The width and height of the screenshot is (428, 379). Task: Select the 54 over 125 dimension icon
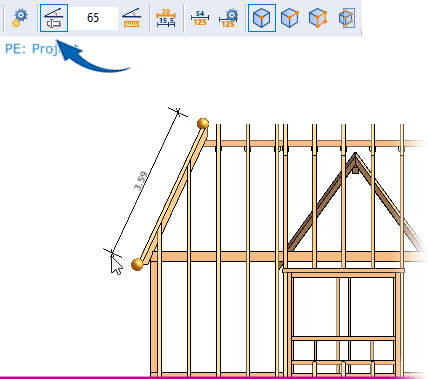[200, 18]
